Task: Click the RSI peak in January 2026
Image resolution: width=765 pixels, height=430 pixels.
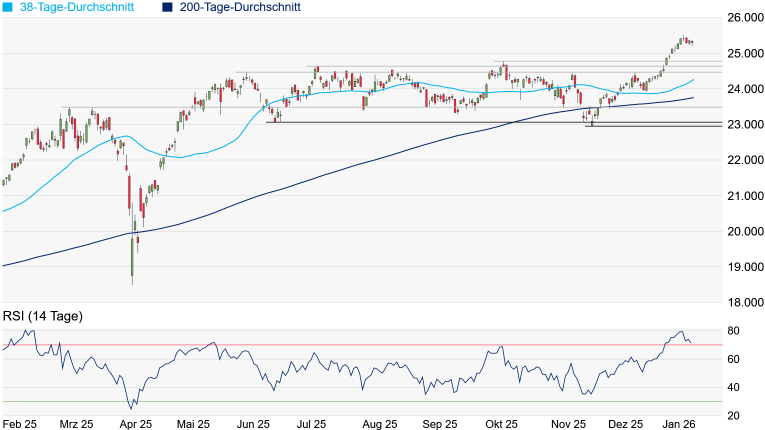Action: 680,332
